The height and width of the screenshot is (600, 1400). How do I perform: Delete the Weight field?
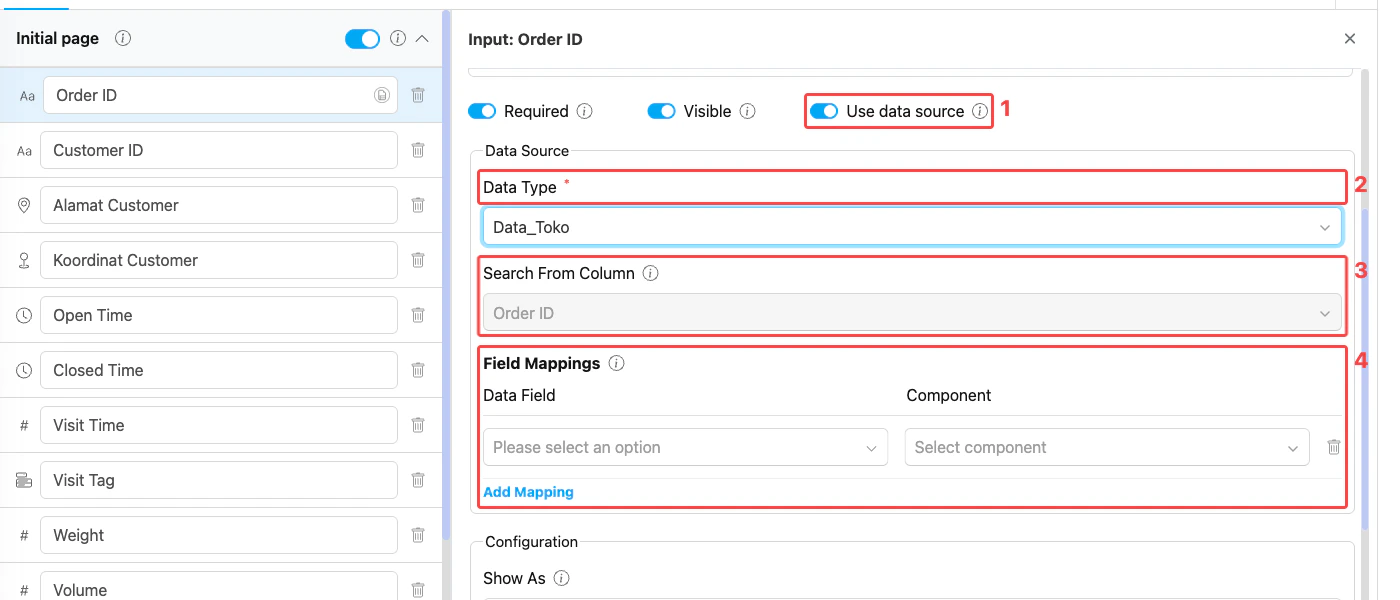(x=418, y=535)
